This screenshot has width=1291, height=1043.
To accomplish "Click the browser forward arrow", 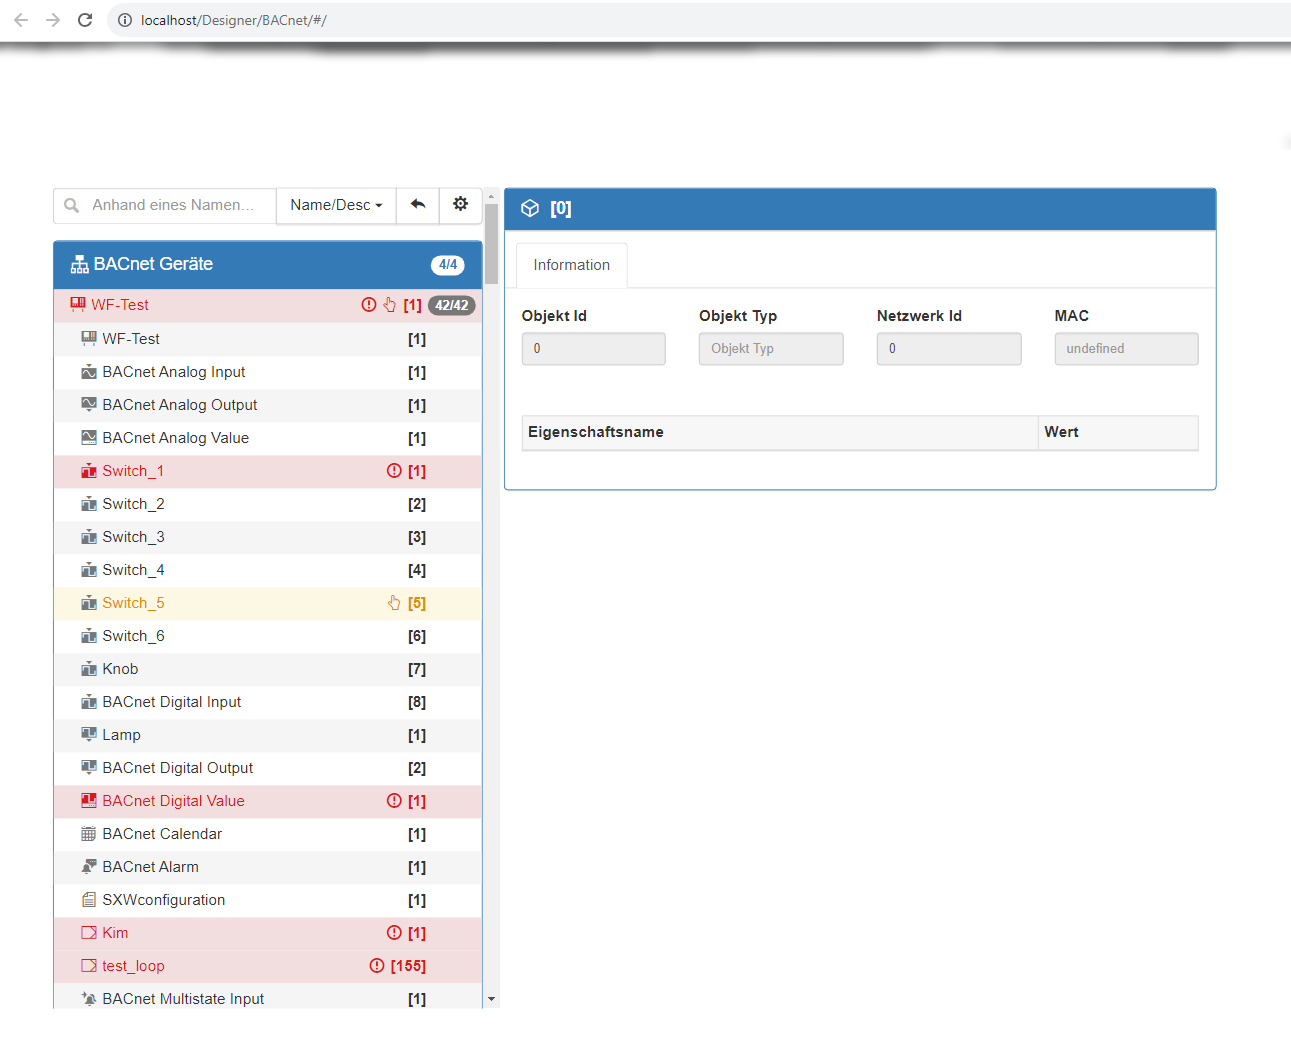I will click(x=53, y=20).
